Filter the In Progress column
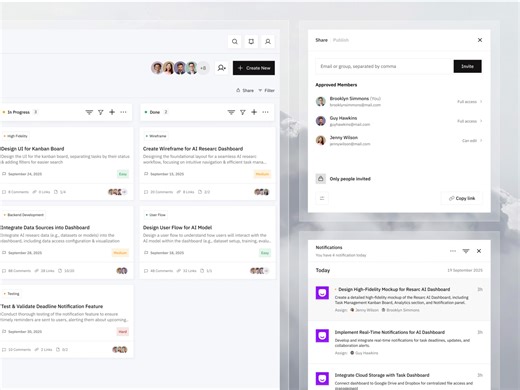Image resolution: width=520 pixels, height=390 pixels. [101, 112]
